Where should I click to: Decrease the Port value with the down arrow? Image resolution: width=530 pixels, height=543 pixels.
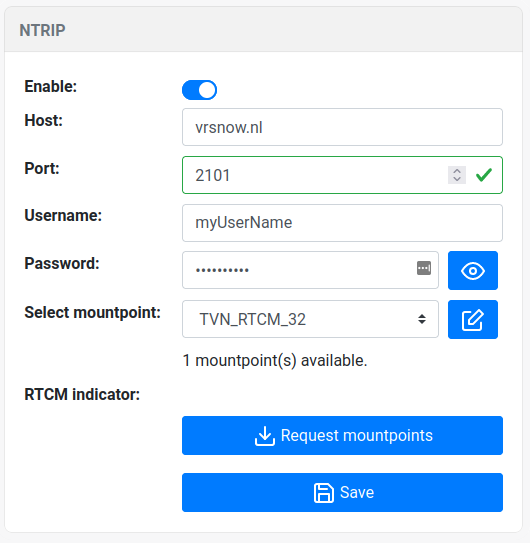pyautogui.click(x=457, y=179)
